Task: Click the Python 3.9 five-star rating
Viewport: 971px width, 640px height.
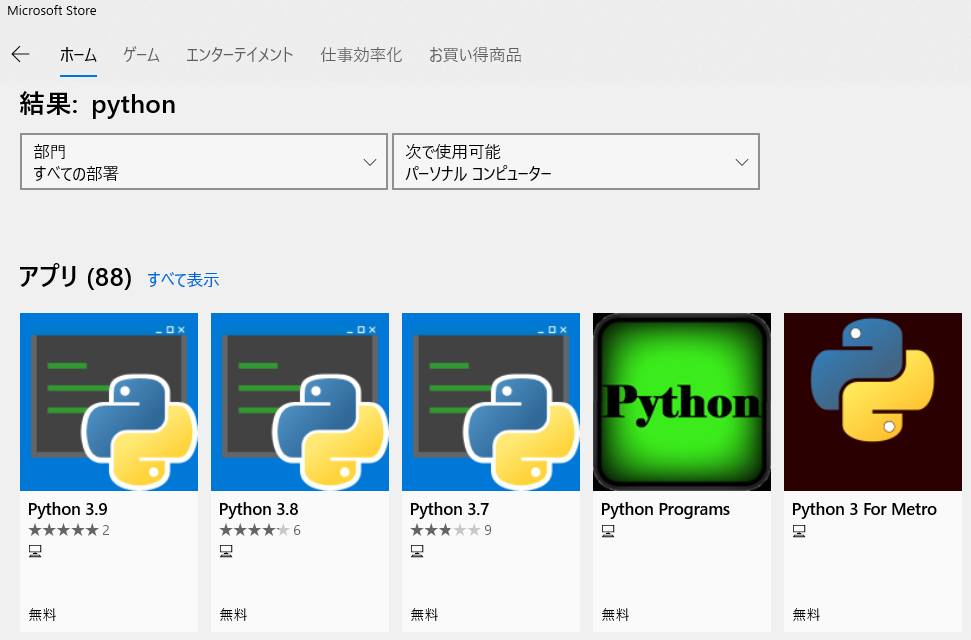Action: (63, 531)
